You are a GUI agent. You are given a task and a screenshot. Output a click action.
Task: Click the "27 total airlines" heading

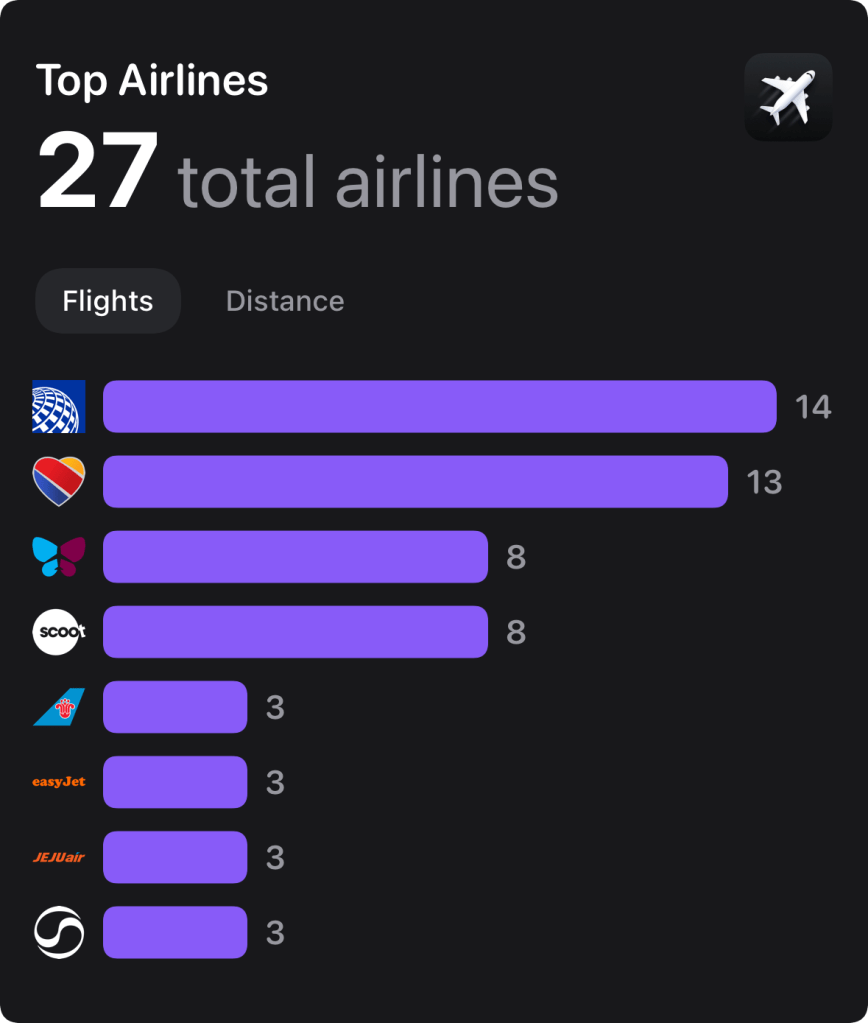click(x=298, y=172)
